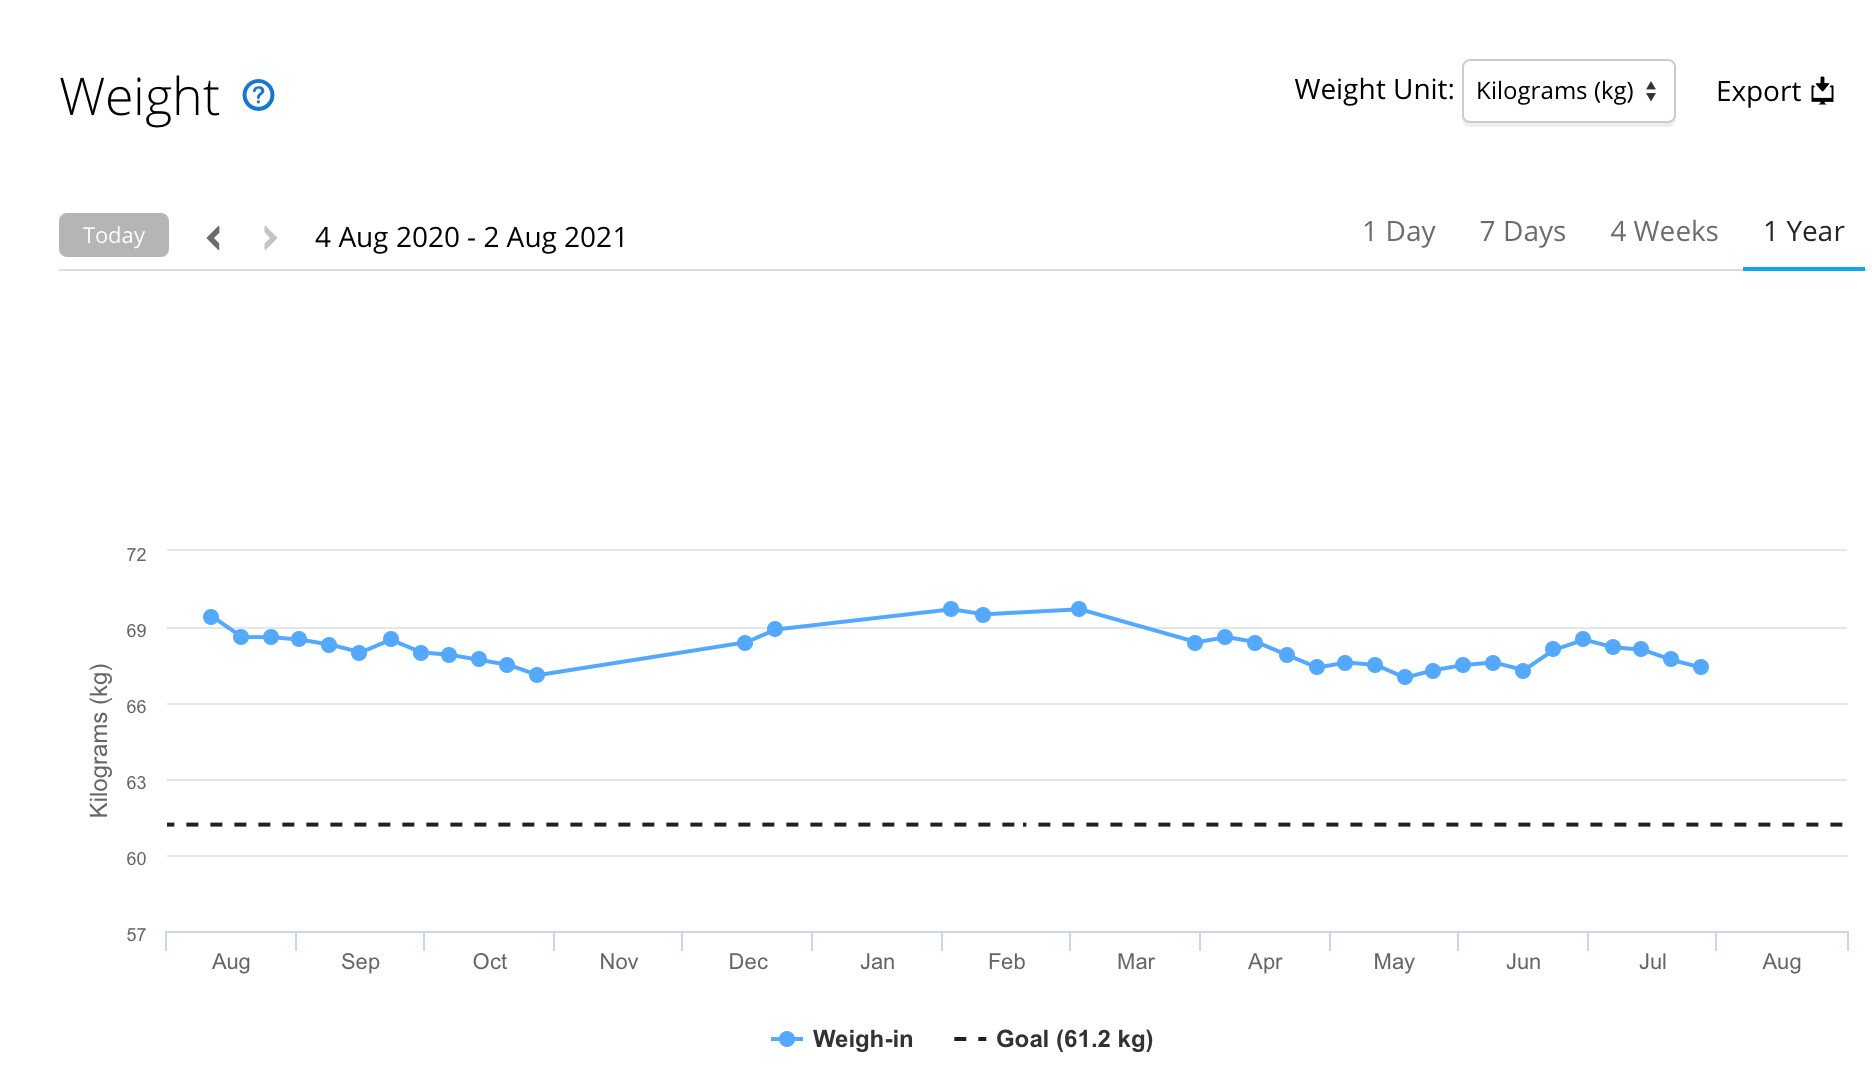Click the Export download icon
This screenshot has height=1067, width=1872.
1823,91
